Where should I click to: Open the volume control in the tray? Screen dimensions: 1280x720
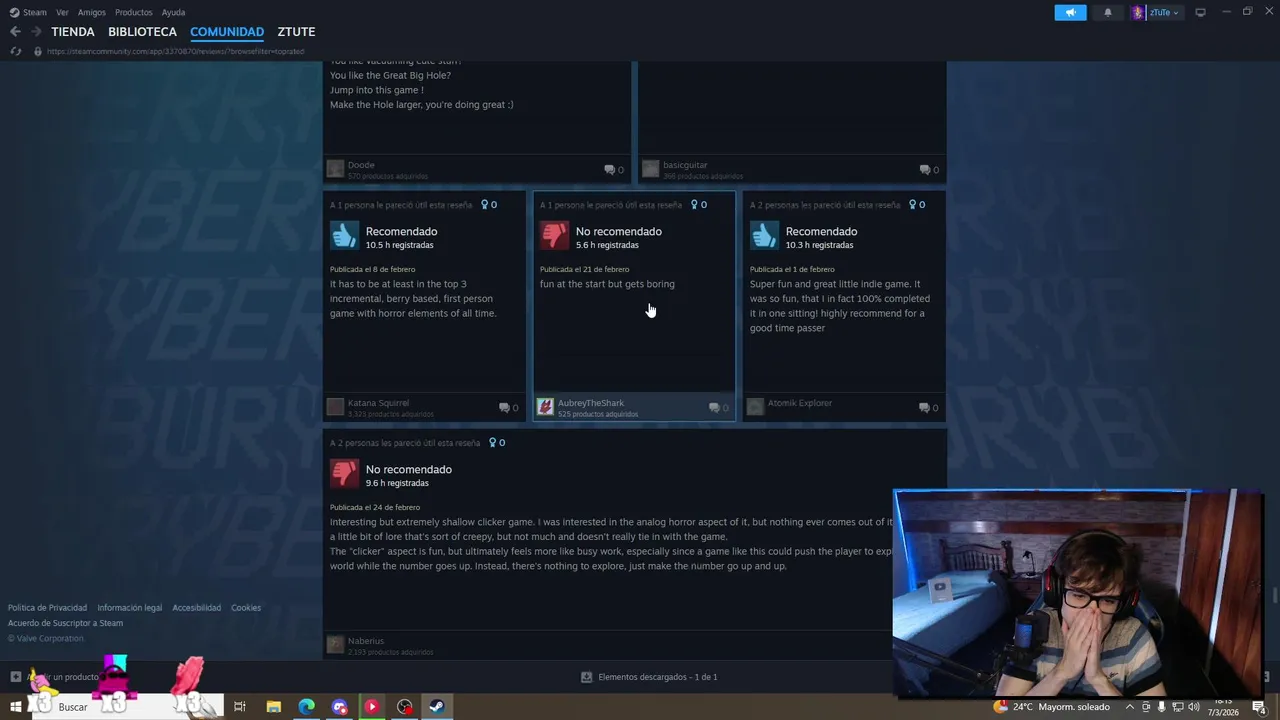1193,707
